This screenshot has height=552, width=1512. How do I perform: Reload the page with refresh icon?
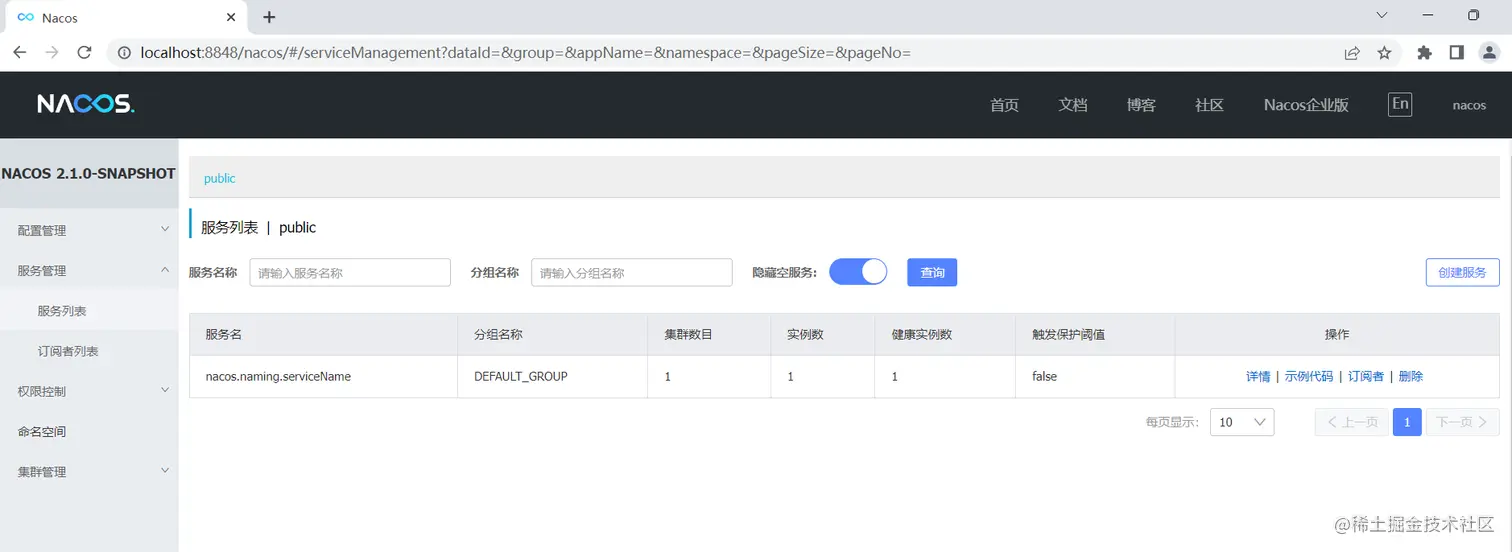pos(84,53)
